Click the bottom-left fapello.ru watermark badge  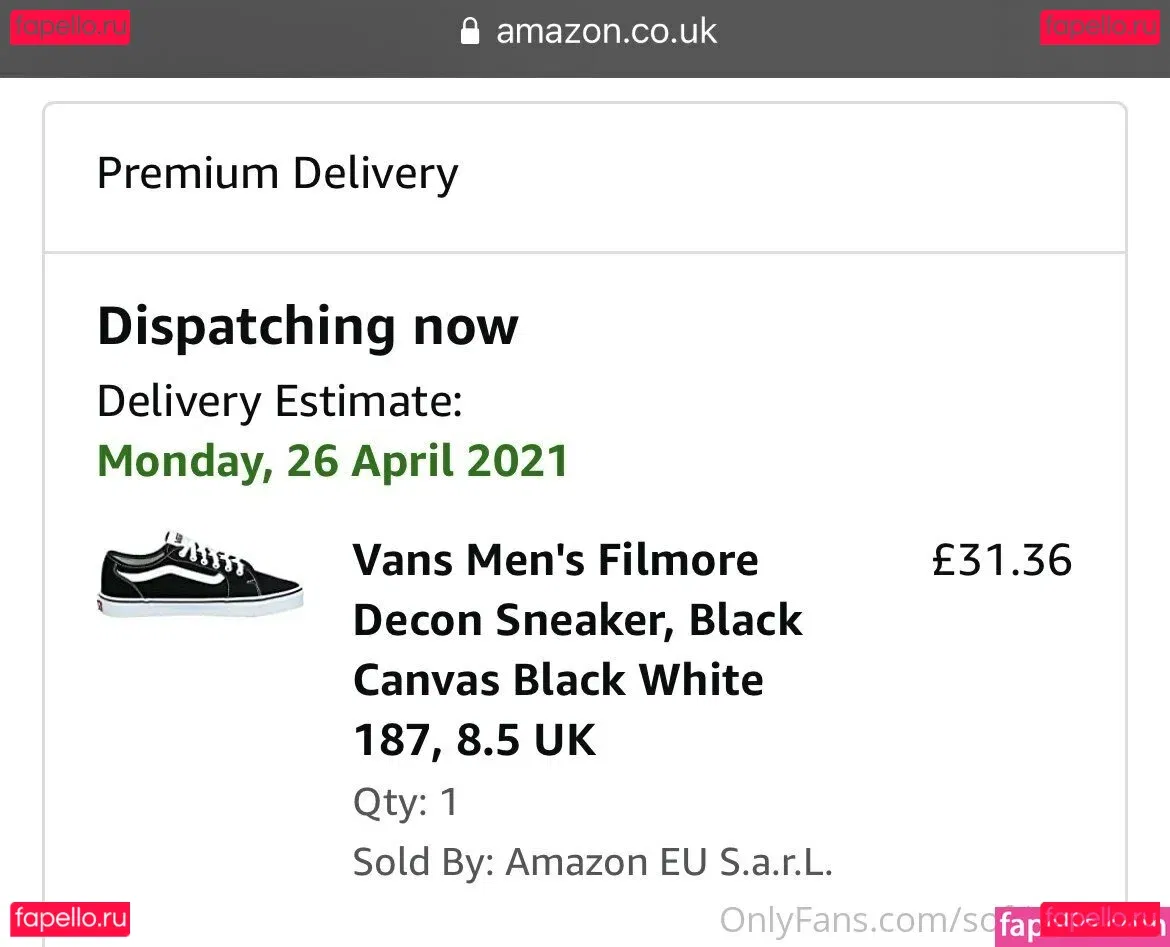tap(70, 919)
